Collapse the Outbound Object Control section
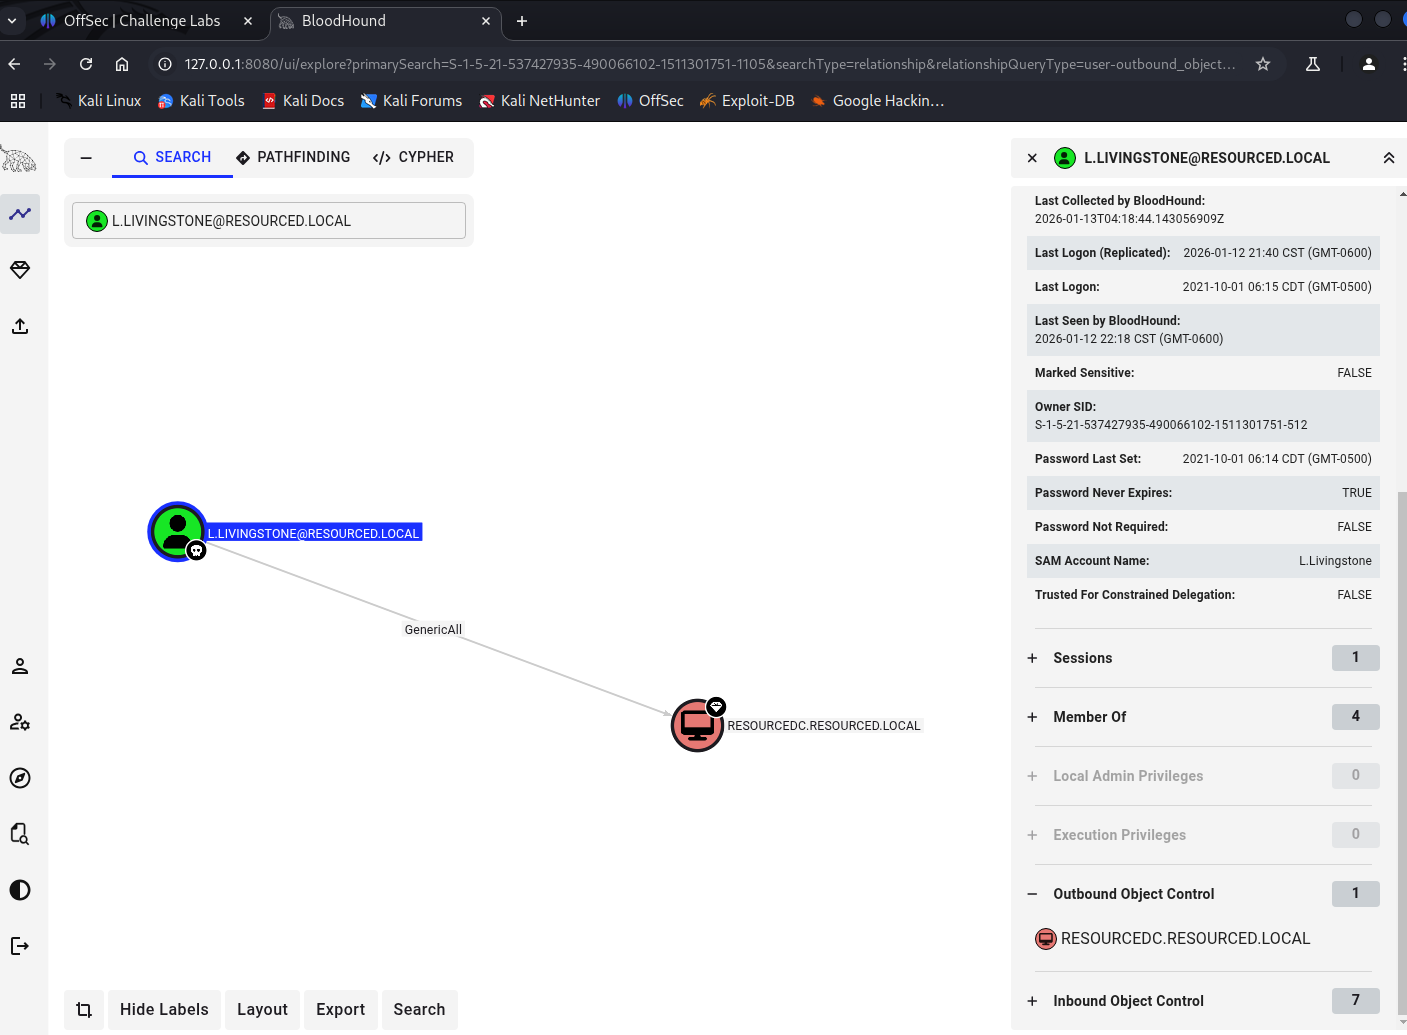 (x=1032, y=894)
